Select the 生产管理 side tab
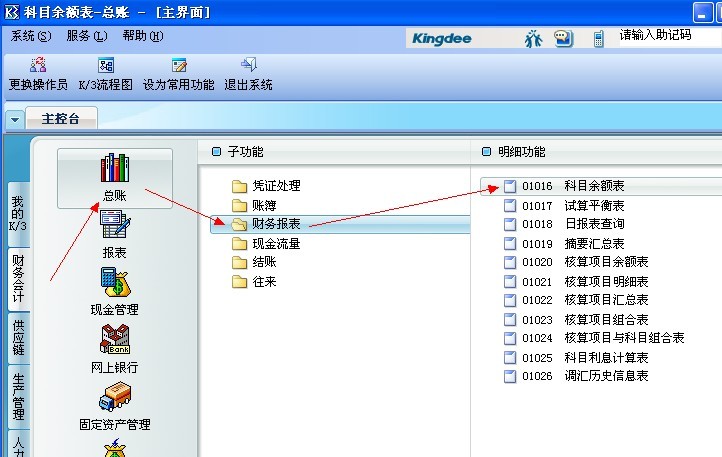This screenshot has width=722, height=457. pyautogui.click(x=18, y=396)
